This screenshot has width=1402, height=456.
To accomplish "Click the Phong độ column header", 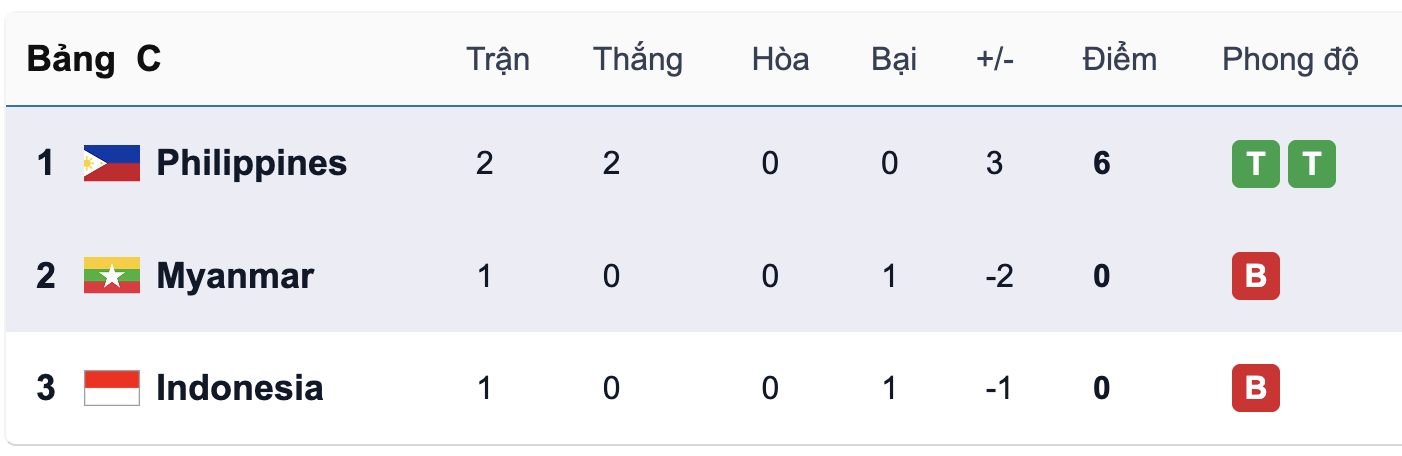I will pos(1290,60).
